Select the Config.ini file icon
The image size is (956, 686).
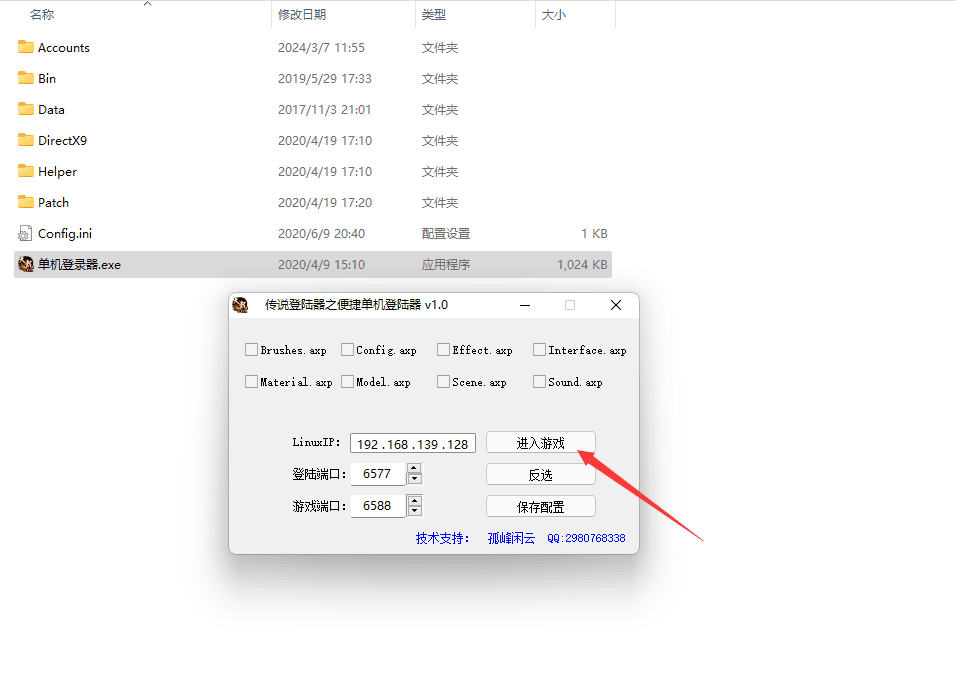point(26,233)
